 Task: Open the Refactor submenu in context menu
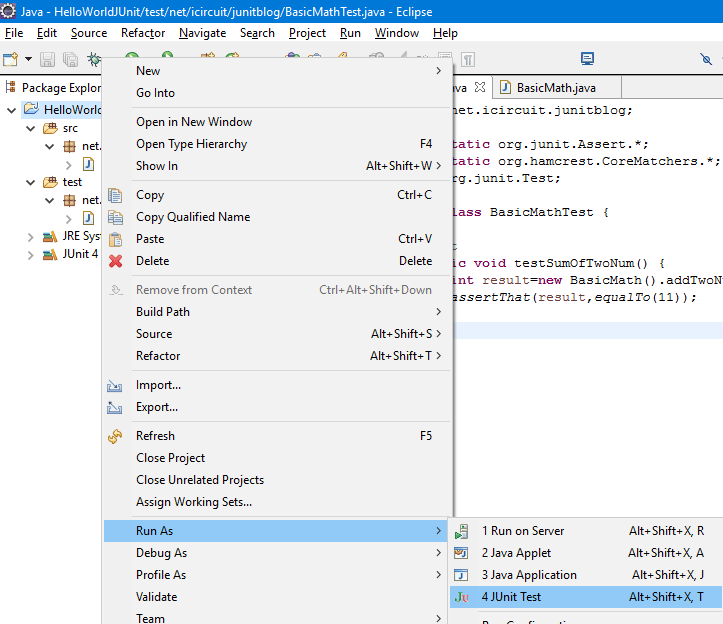(x=276, y=356)
